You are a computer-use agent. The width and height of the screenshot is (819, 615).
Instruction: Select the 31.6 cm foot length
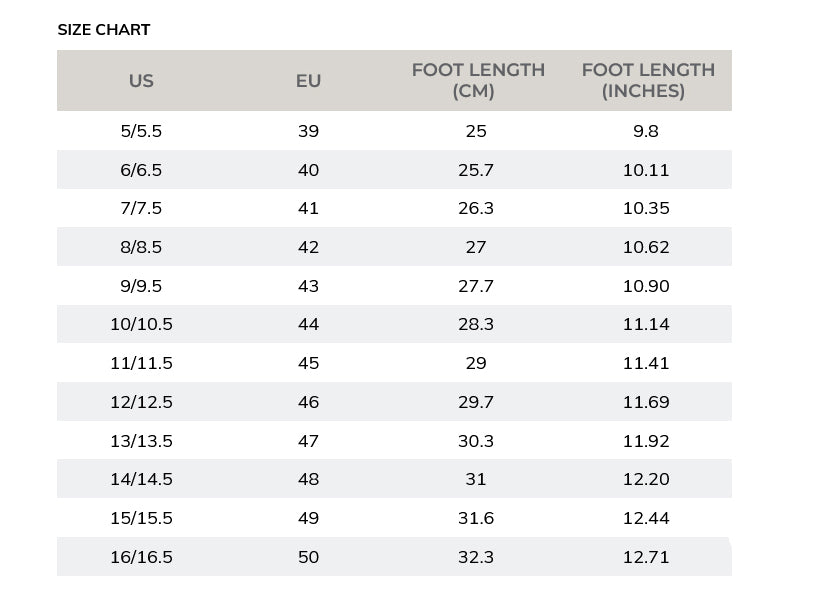click(x=476, y=518)
